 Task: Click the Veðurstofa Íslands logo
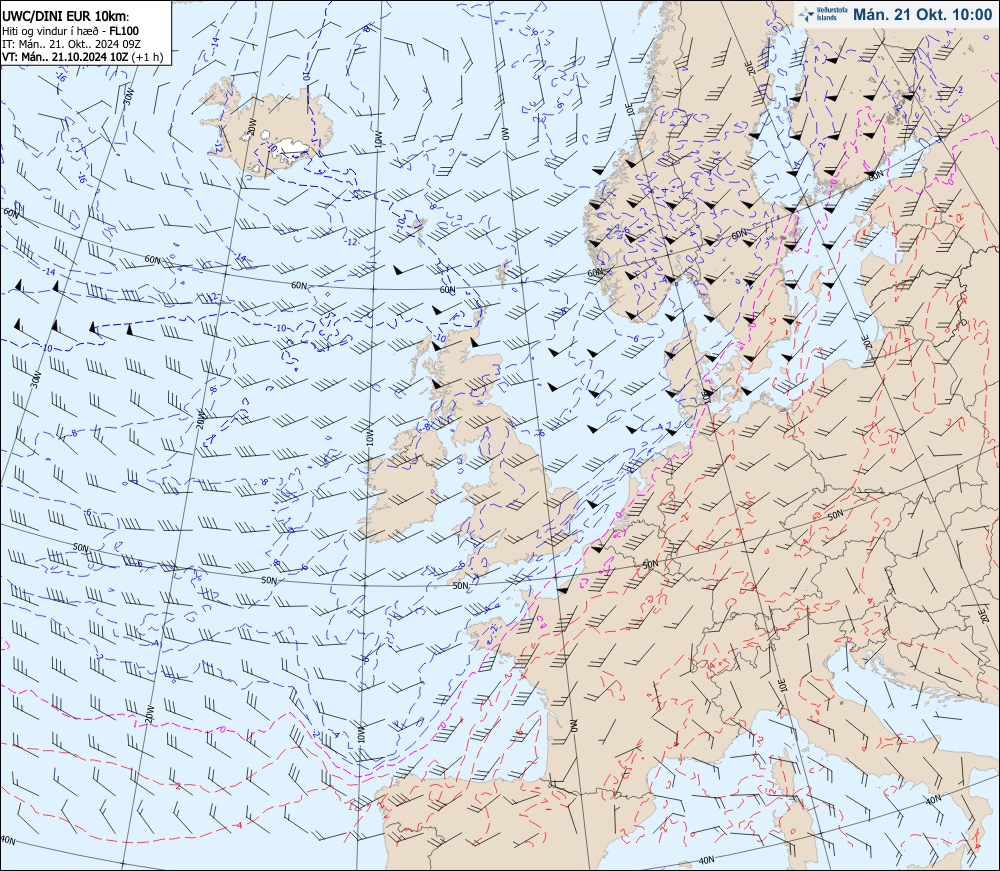pyautogui.click(x=823, y=13)
